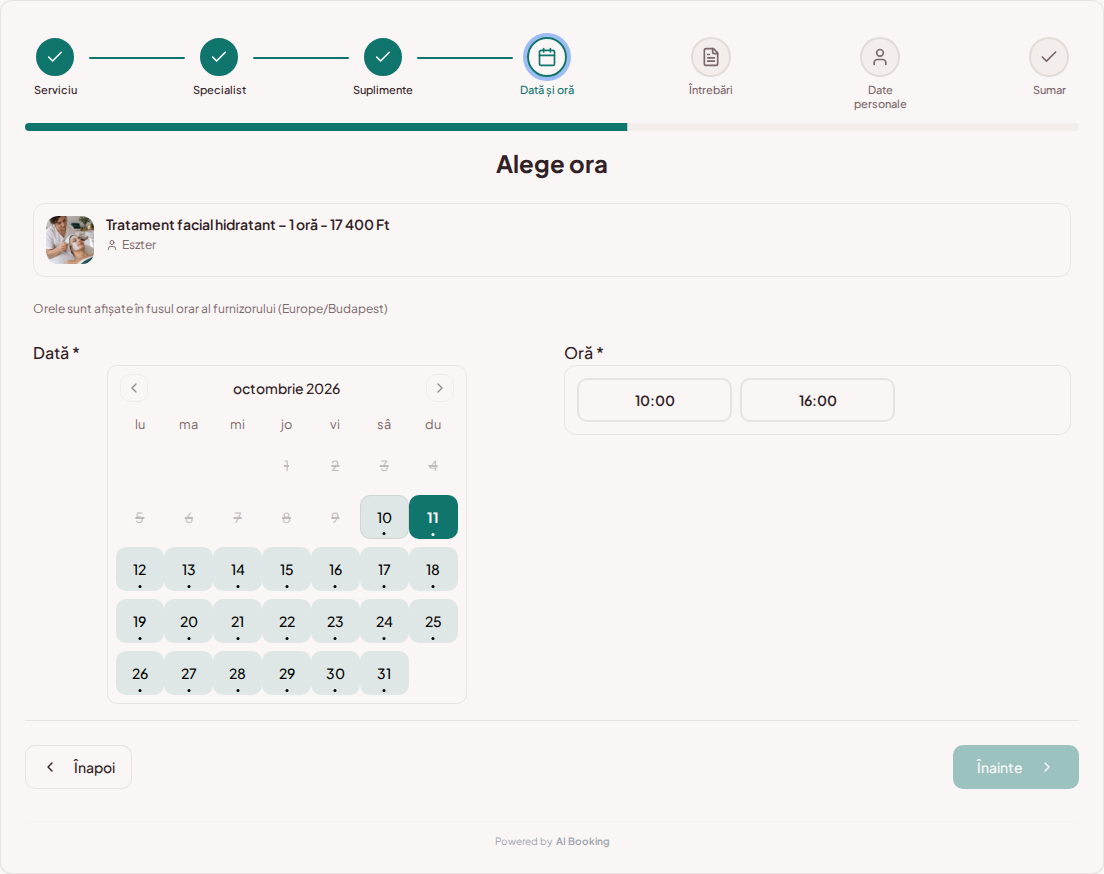The image size is (1104, 874).
Task: Click the facial treatment service thumbnail
Action: pyautogui.click(x=70, y=239)
